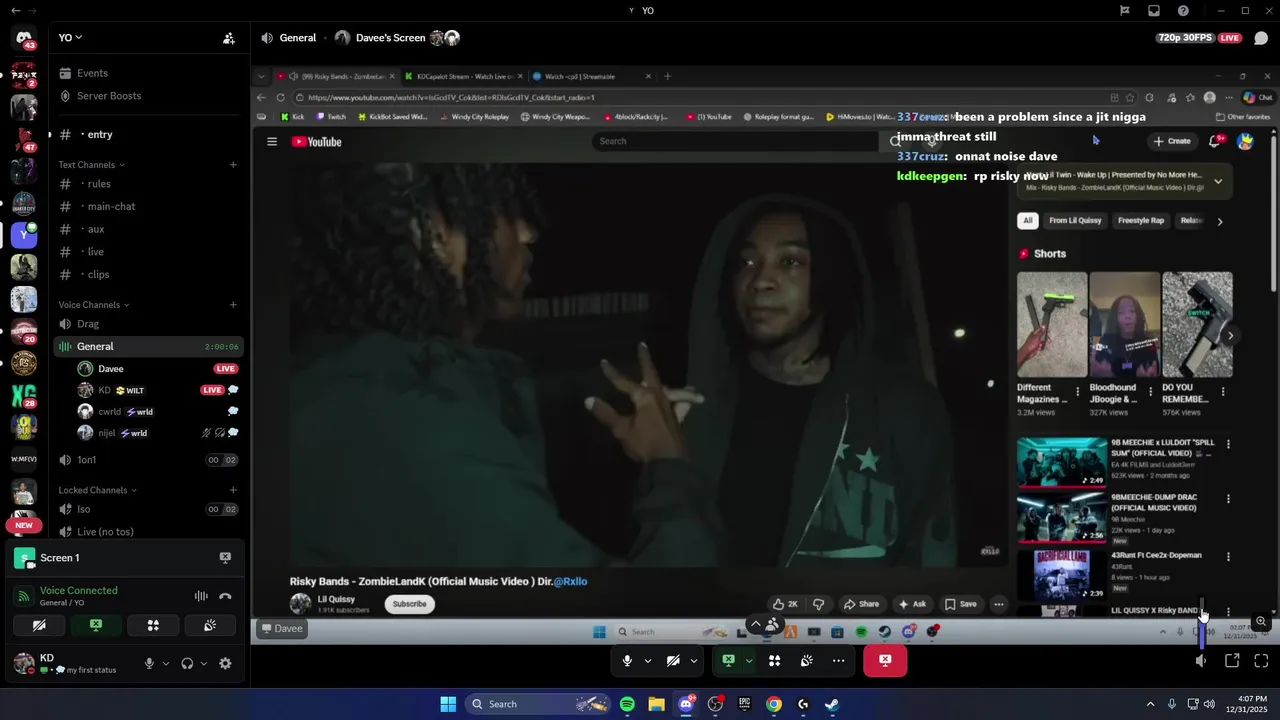Zoom the stream with the magnifier icon
Image resolution: width=1280 pixels, height=720 pixels.
tap(1261, 622)
